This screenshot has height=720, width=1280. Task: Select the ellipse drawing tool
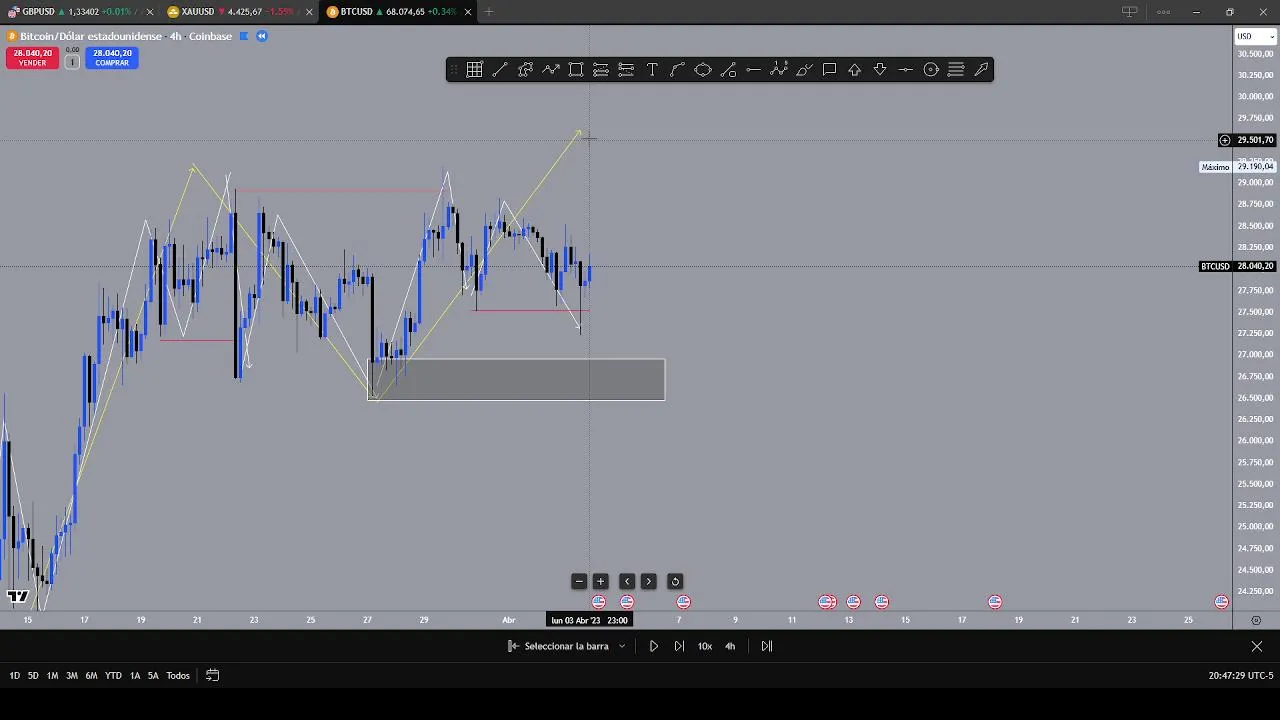(x=703, y=69)
